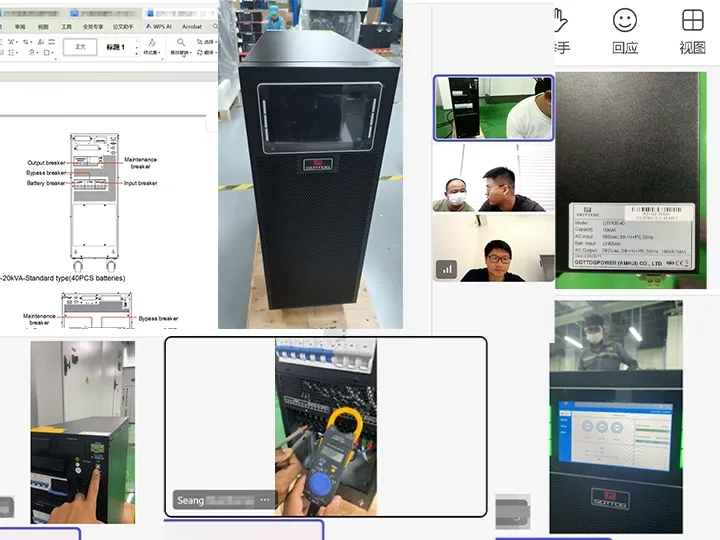Select the video tile with man in glasses
This screenshot has height=540, width=720.
[x=494, y=248]
